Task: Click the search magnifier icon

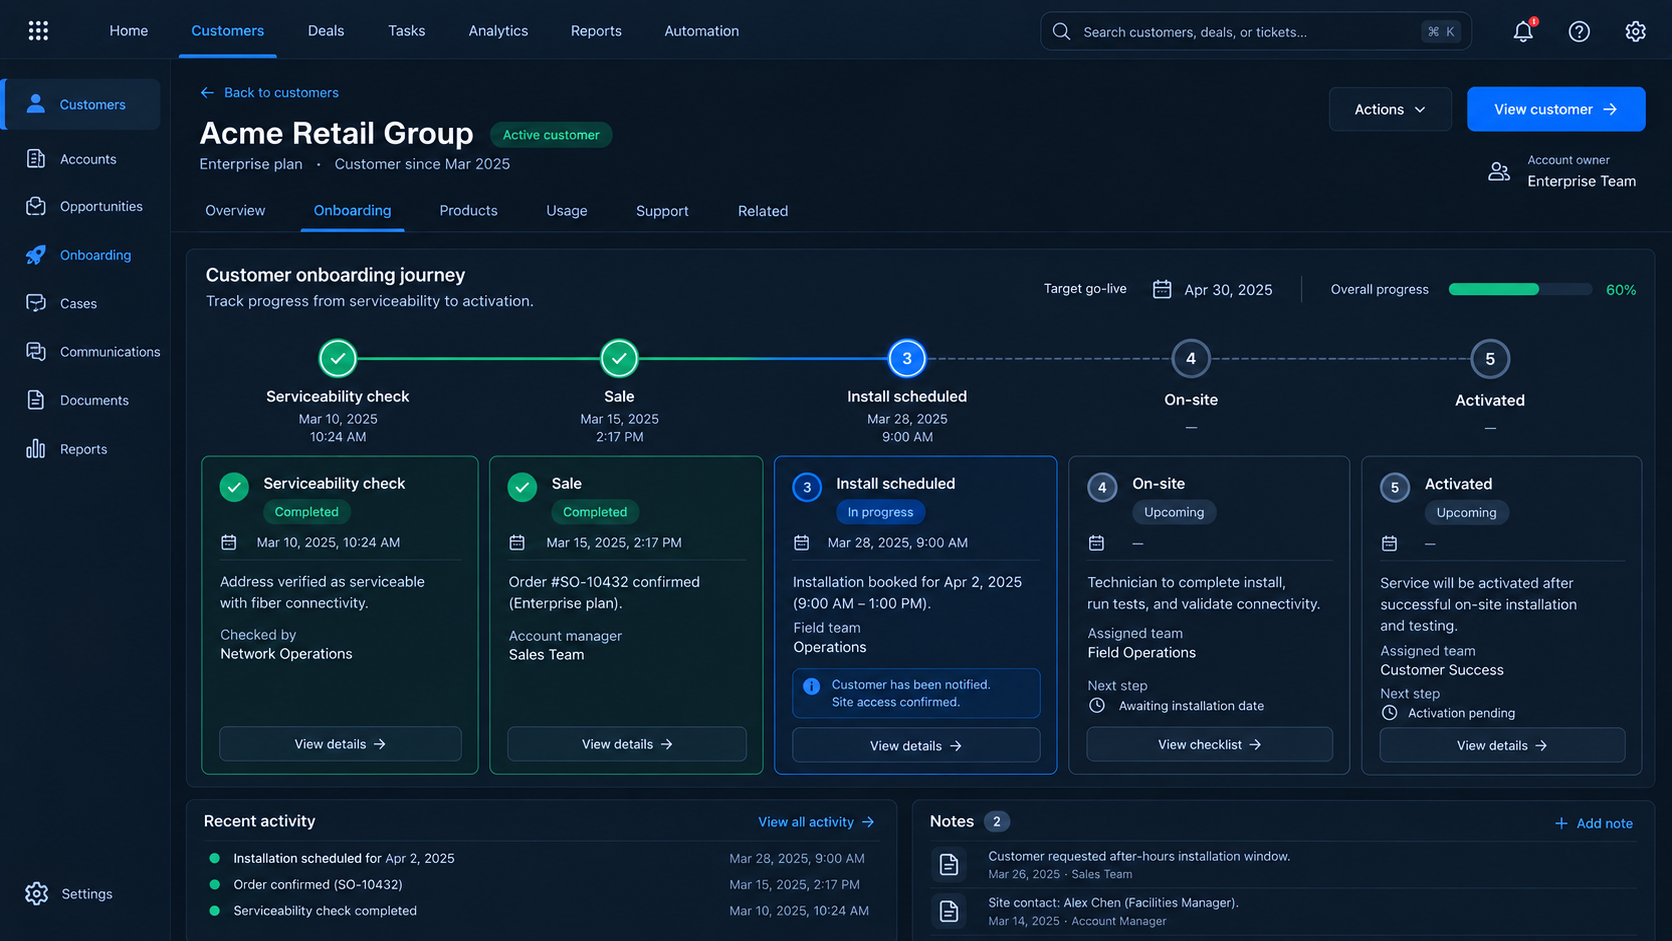Action: click(1061, 32)
